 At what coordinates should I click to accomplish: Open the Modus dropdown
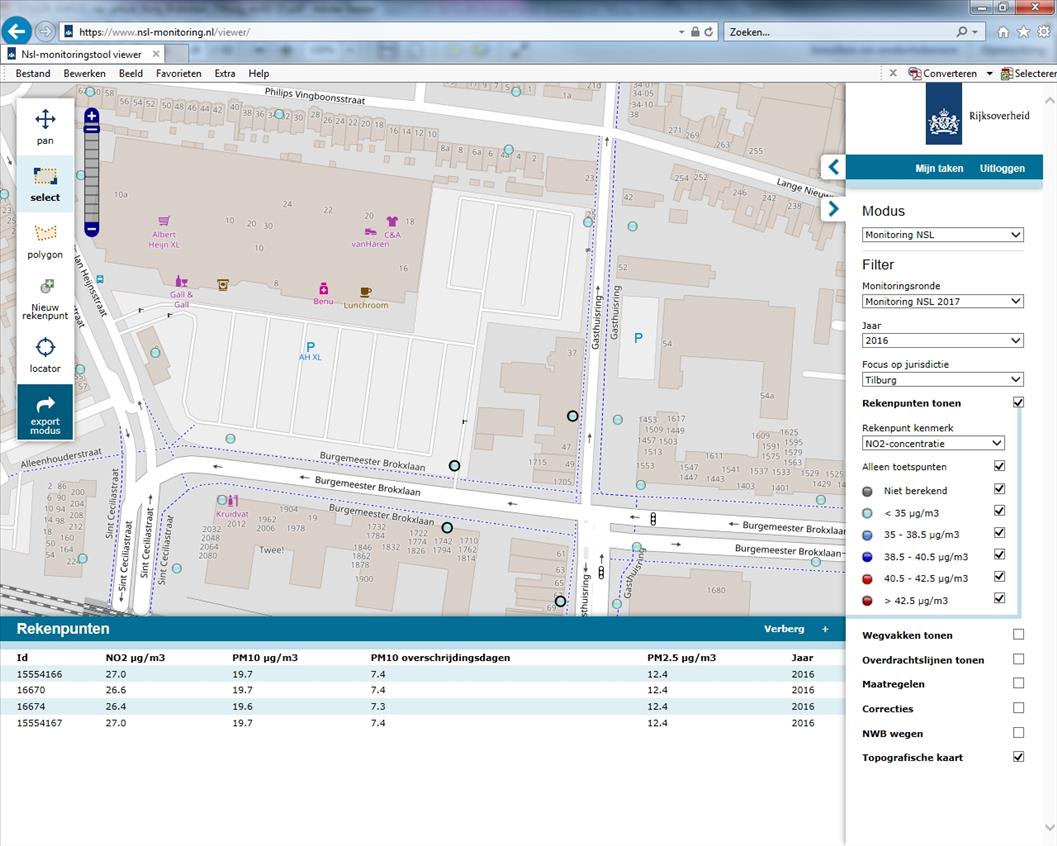point(942,235)
